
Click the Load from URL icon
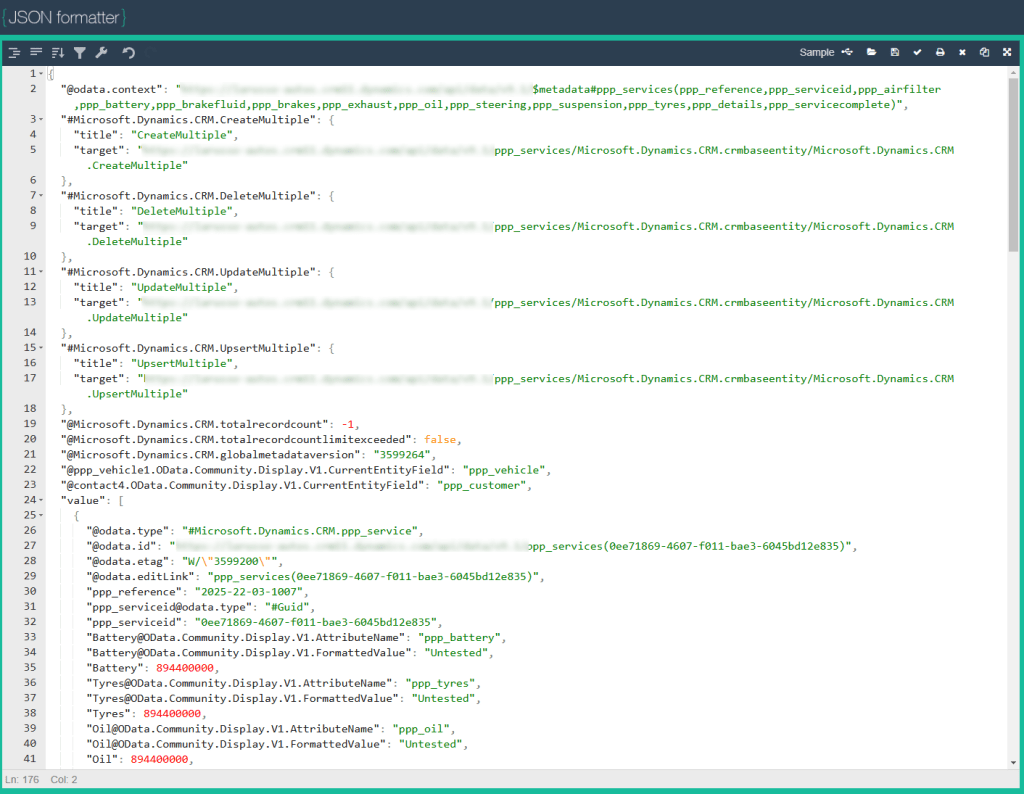pos(848,52)
